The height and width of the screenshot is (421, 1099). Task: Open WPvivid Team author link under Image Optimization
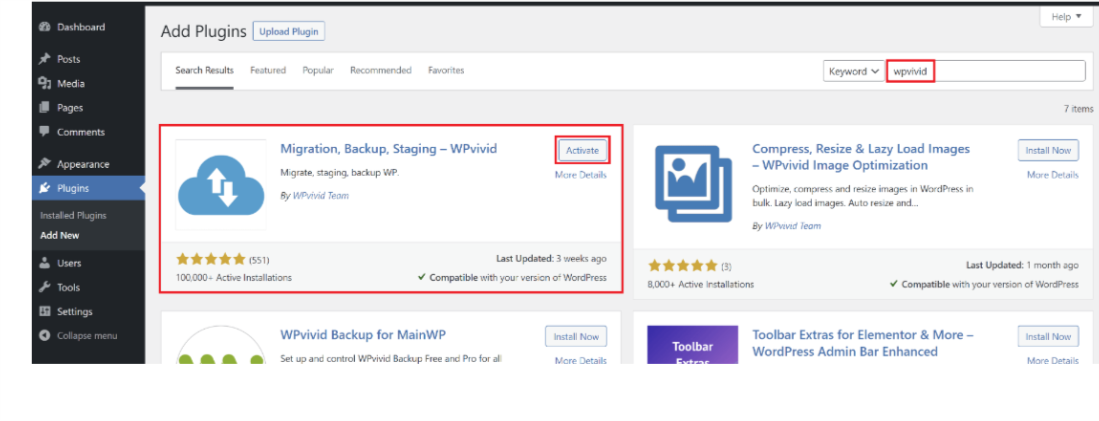793,226
